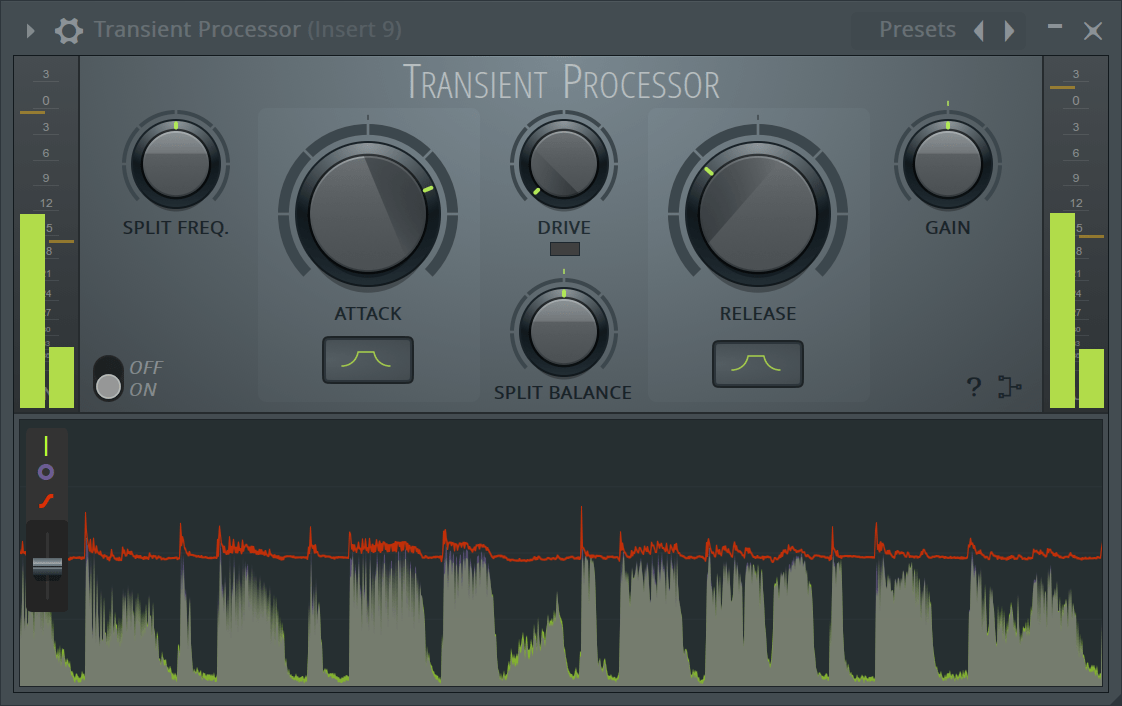Click the vertical zoom slider in the scope panel
The height and width of the screenshot is (706, 1122).
point(46,565)
